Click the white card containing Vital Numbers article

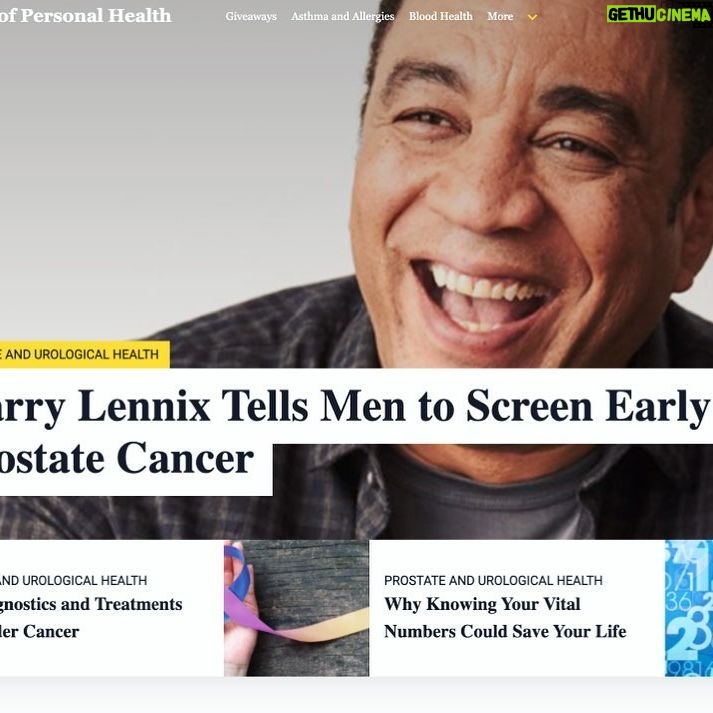(x=517, y=608)
